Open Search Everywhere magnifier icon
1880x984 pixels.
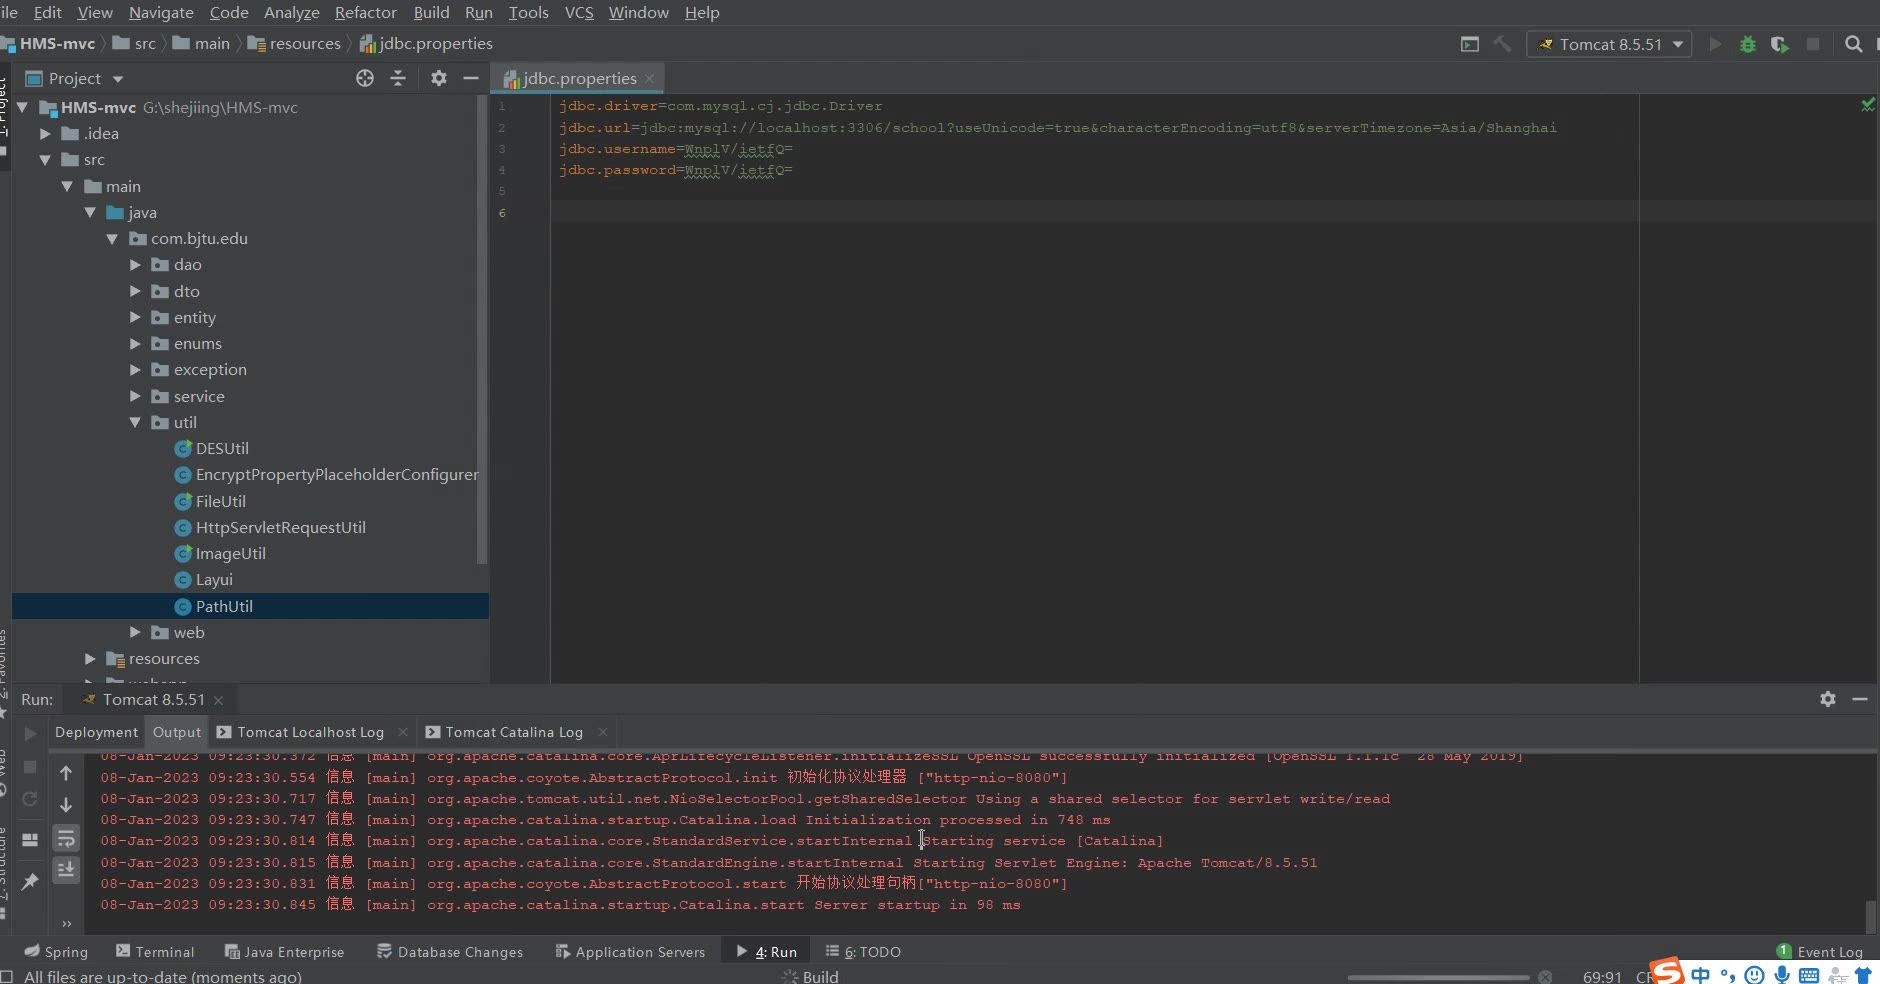(x=1853, y=44)
